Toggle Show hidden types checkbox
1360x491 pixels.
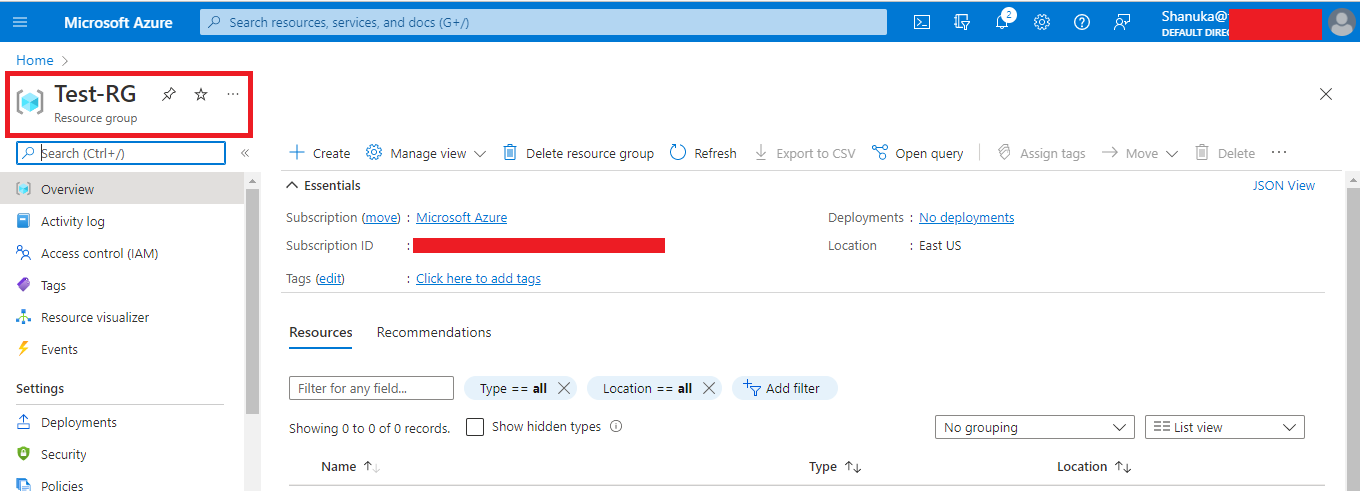tap(475, 427)
